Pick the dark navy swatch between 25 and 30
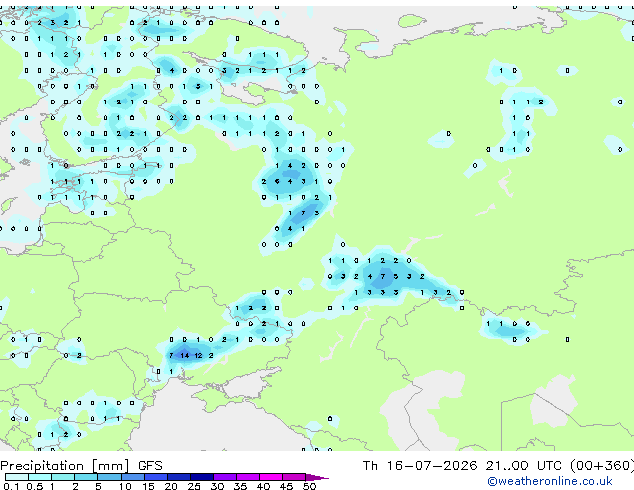634x490 pixels. tap(202, 477)
